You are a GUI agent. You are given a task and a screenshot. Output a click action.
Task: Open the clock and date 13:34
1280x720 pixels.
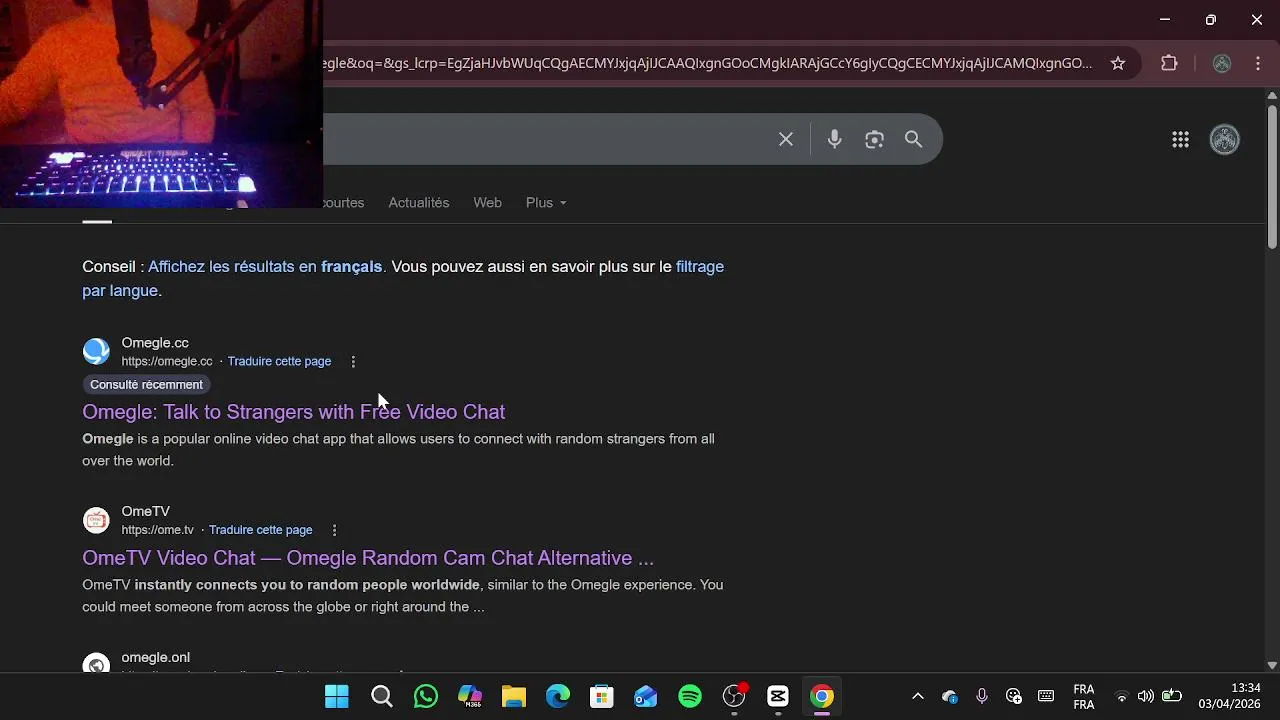pyautogui.click(x=1230, y=696)
